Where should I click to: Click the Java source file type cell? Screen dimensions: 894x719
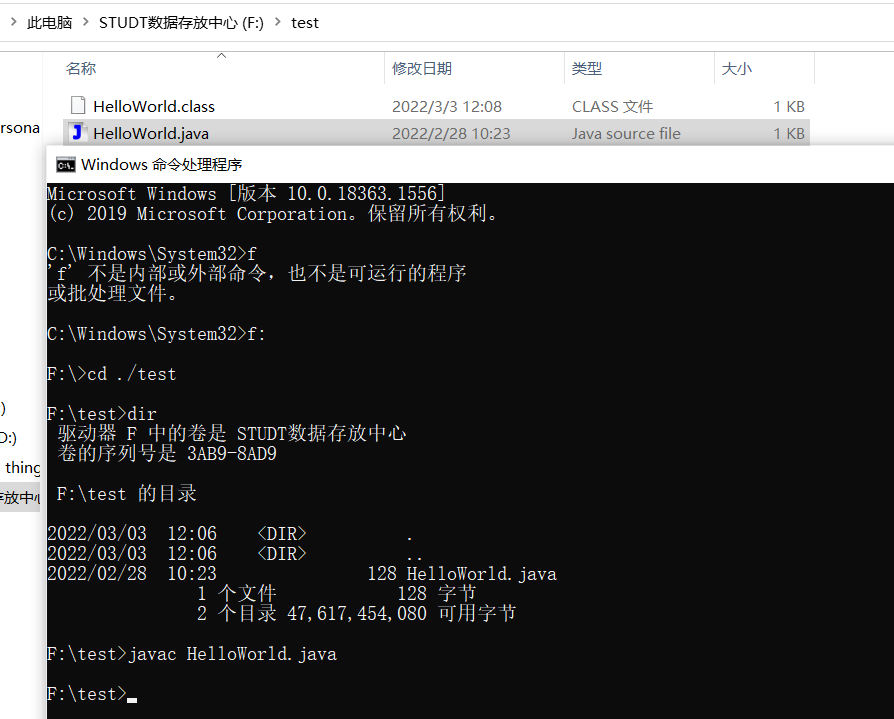626,133
